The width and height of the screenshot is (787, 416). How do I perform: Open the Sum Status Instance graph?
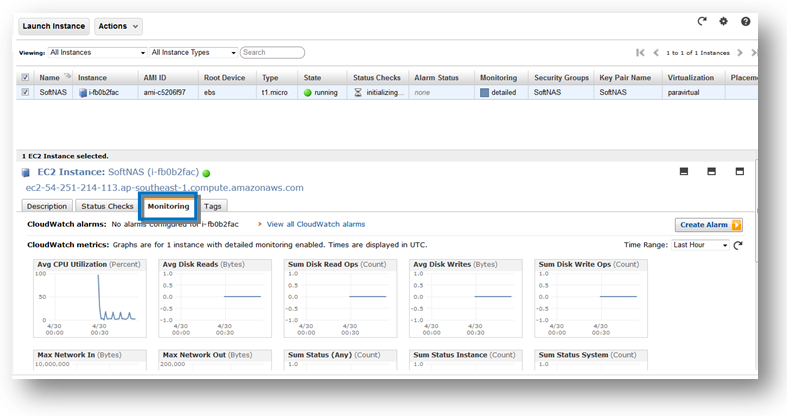466,360
